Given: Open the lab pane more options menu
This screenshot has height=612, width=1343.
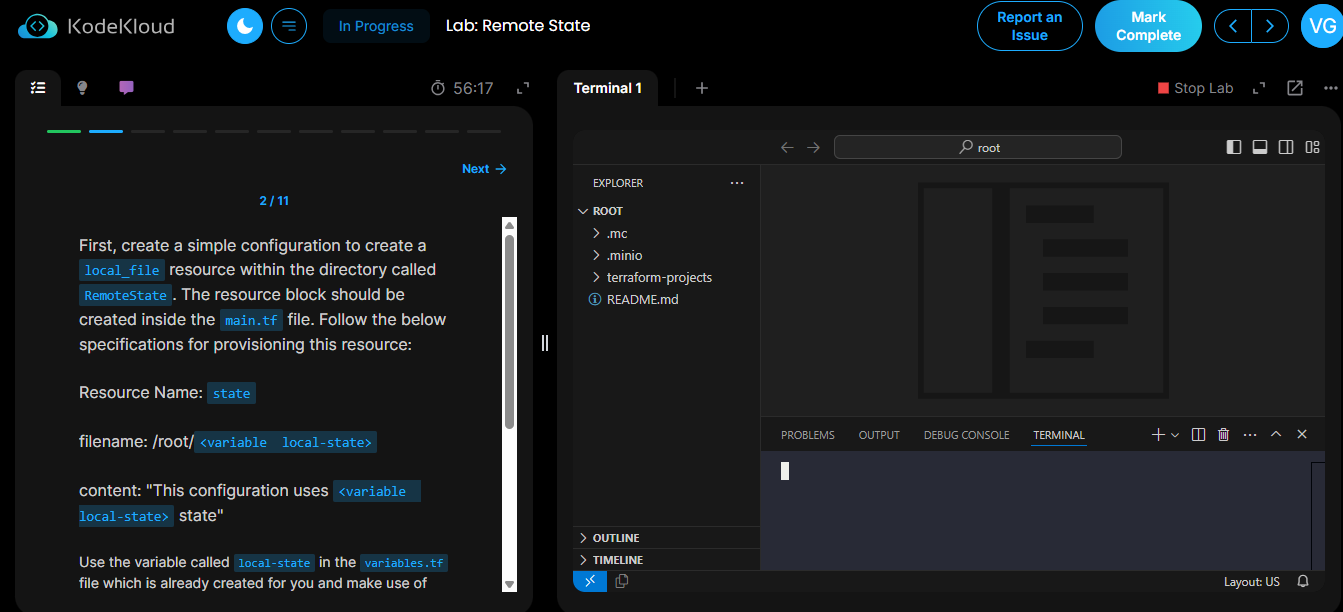Looking at the screenshot, I should click(x=1329, y=88).
